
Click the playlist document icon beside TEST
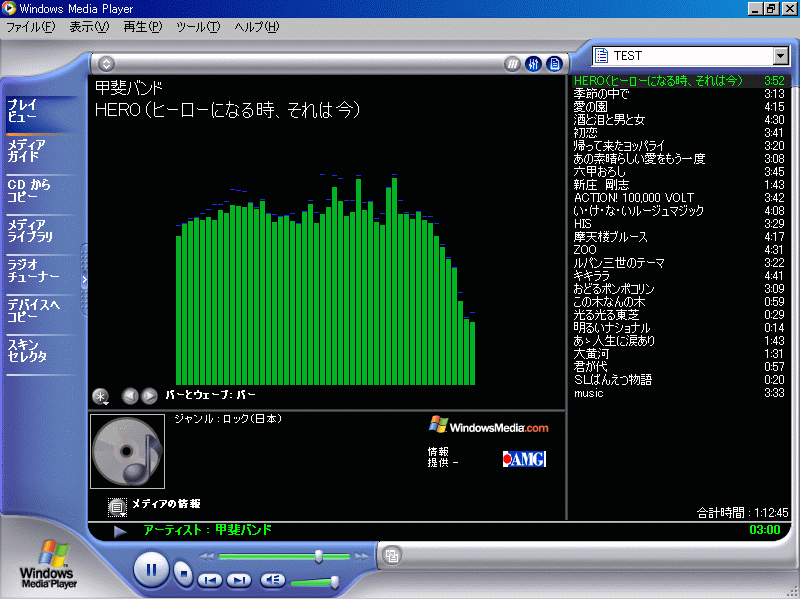tap(602, 56)
